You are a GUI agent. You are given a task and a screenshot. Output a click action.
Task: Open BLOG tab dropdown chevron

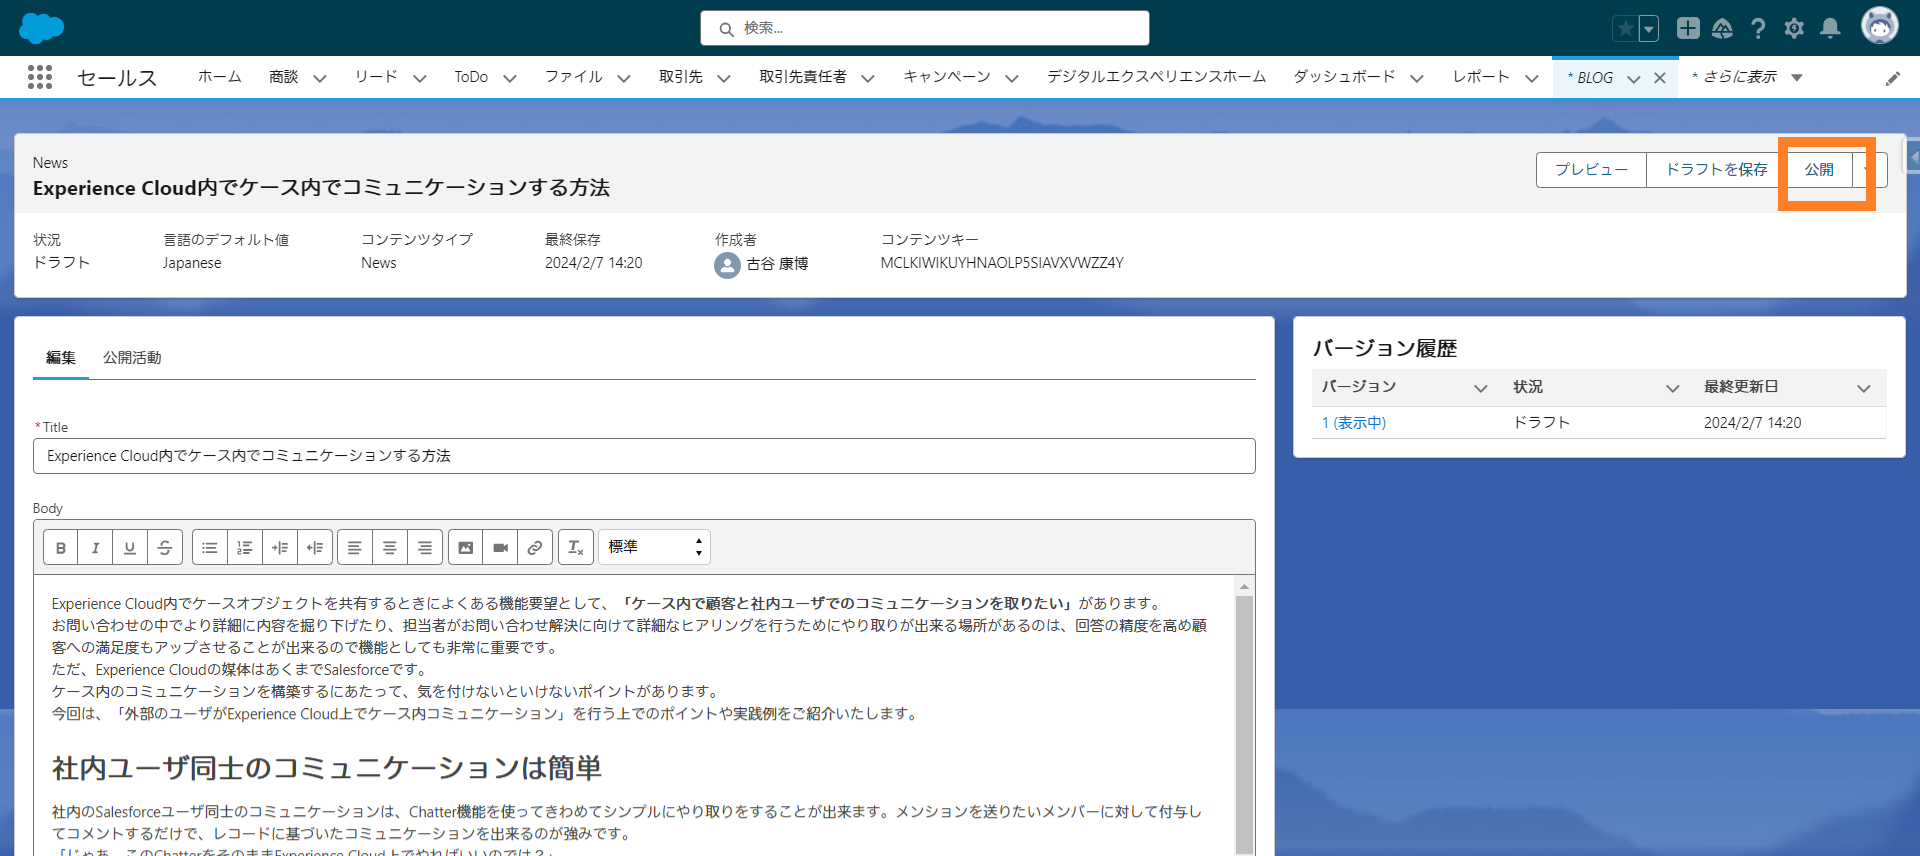click(x=1633, y=78)
